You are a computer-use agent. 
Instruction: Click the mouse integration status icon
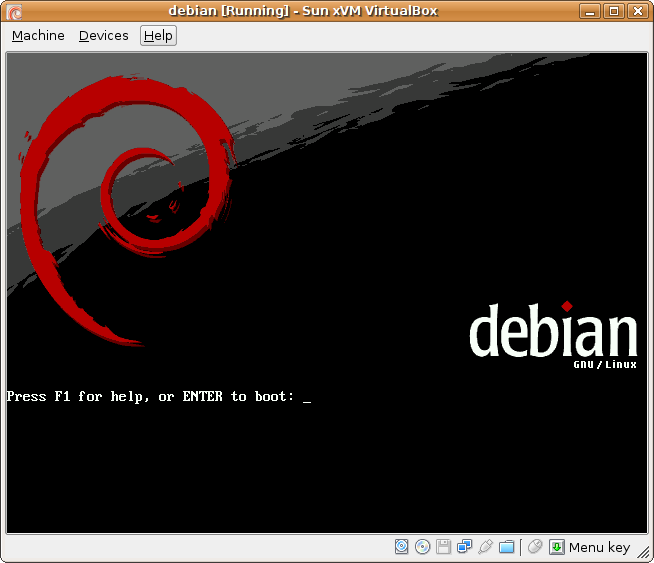click(535, 546)
